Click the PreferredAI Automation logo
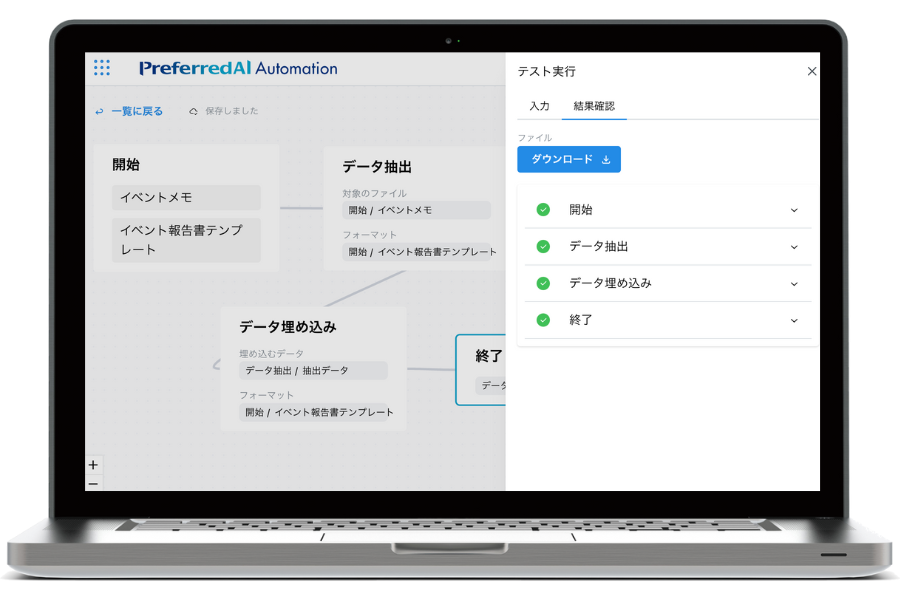This screenshot has height=600, width=900. (x=238, y=69)
